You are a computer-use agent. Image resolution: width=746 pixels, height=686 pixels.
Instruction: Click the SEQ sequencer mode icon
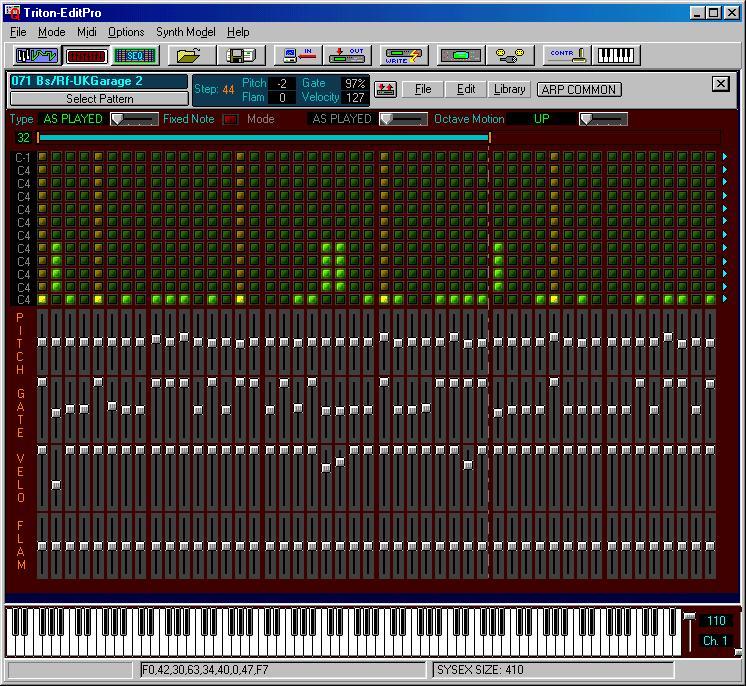(133, 55)
